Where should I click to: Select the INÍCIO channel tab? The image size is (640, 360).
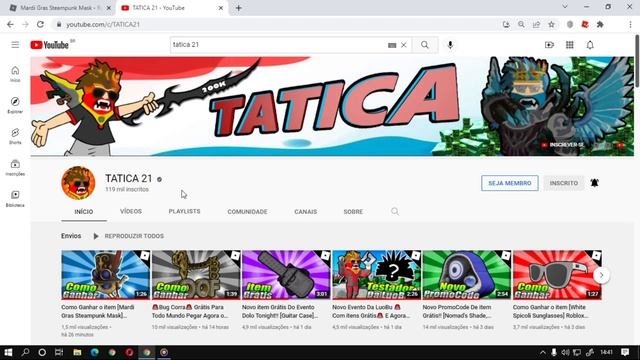84,211
